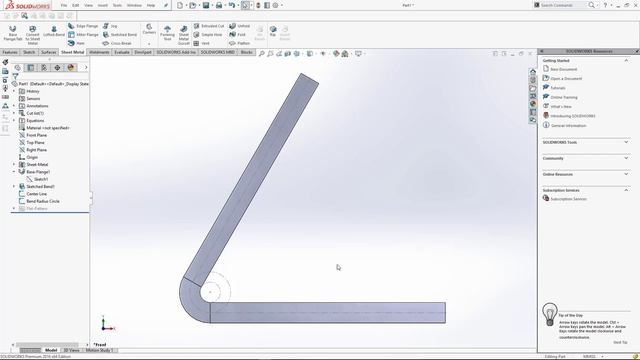Click the Unfold tool
This screenshot has width=640, height=360.
(x=240, y=26)
